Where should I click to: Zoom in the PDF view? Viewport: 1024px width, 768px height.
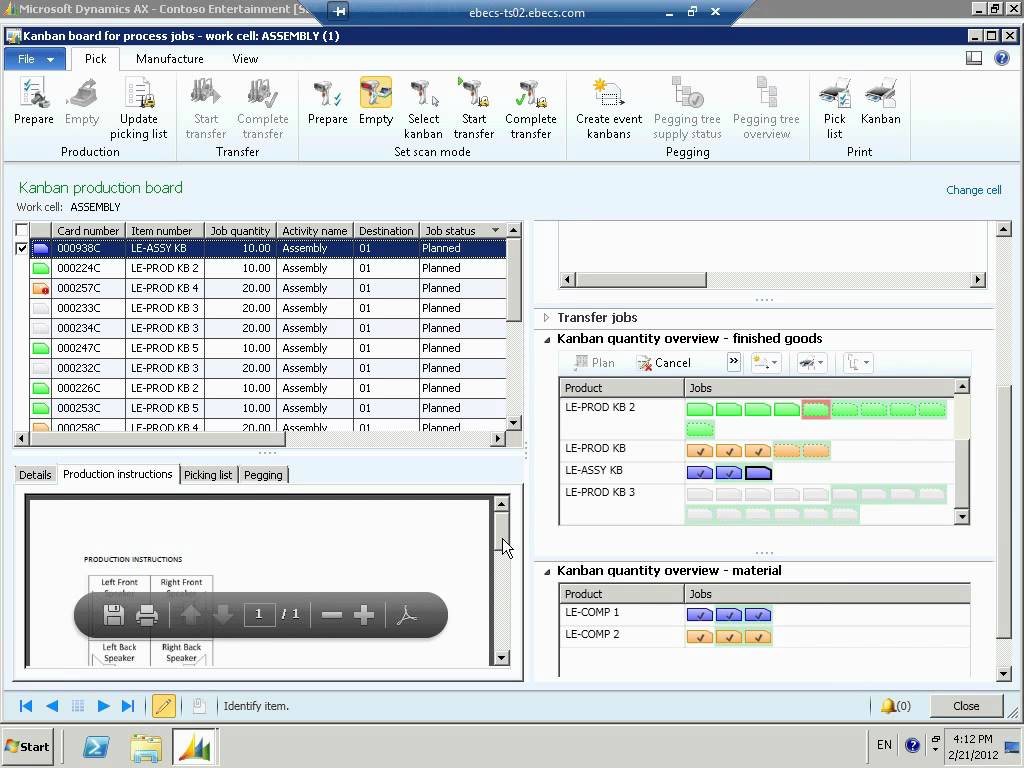click(364, 615)
